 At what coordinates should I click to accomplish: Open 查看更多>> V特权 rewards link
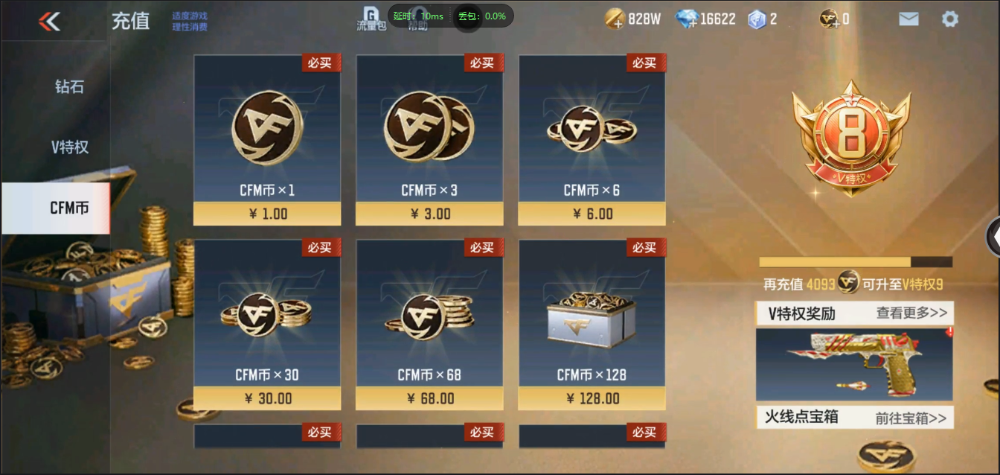pos(911,313)
